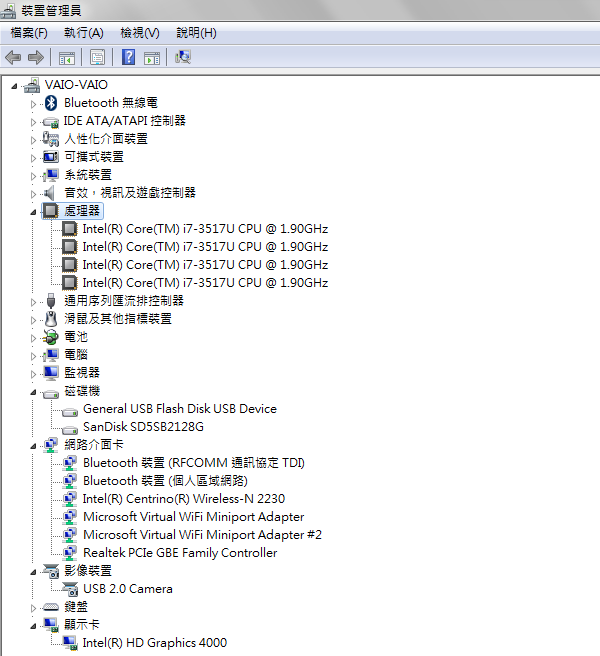Select SanDisk SD5SB2128G drive
The height and width of the screenshot is (656, 600).
pos(144,427)
